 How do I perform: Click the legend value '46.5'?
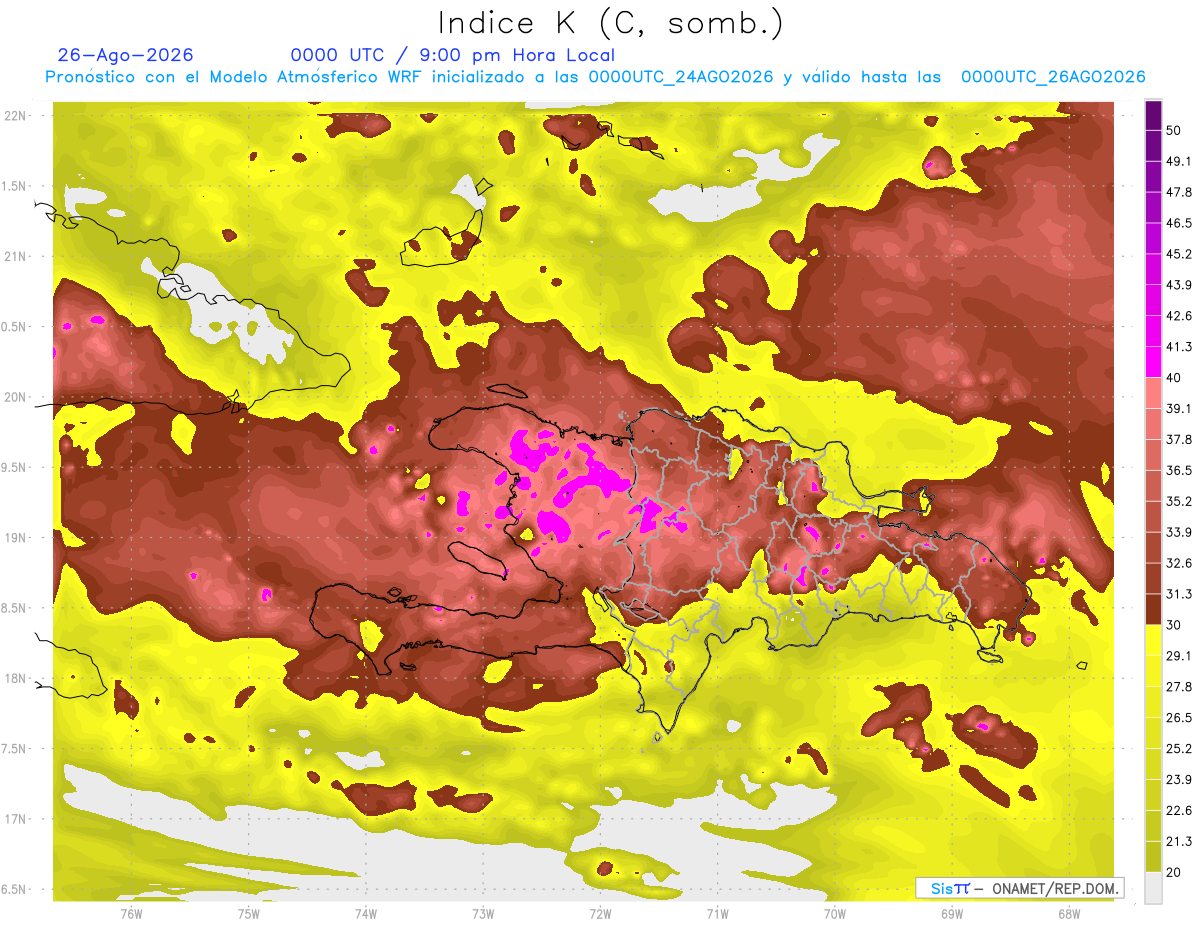pyautogui.click(x=1178, y=224)
